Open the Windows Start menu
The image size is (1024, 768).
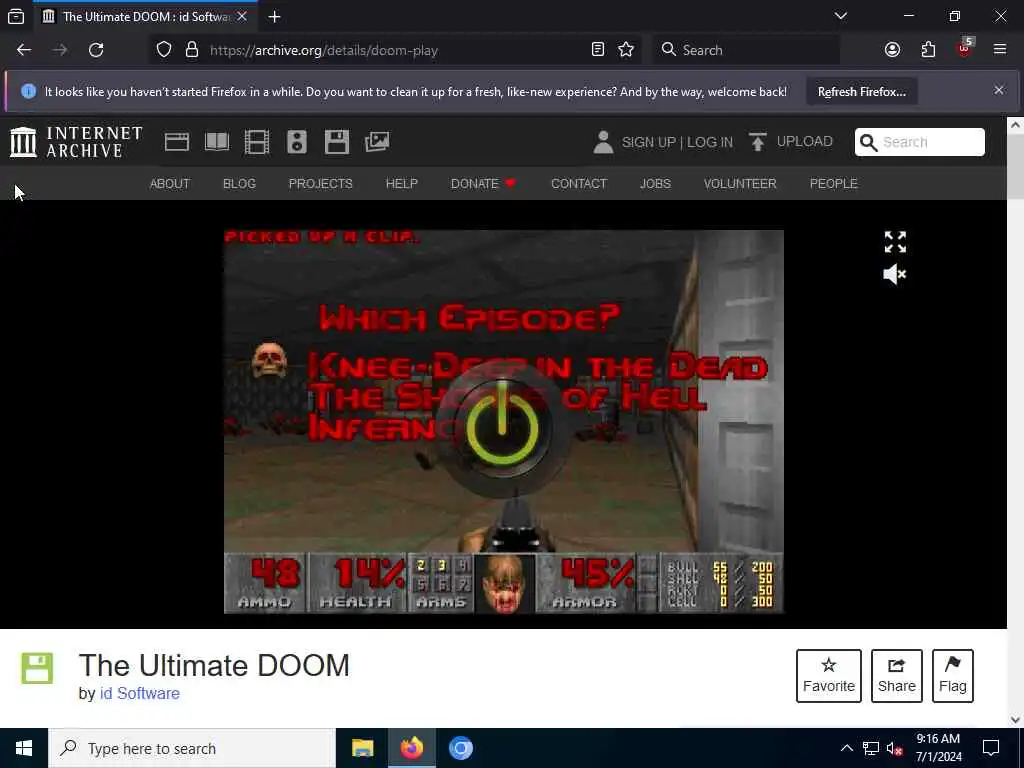click(24, 748)
